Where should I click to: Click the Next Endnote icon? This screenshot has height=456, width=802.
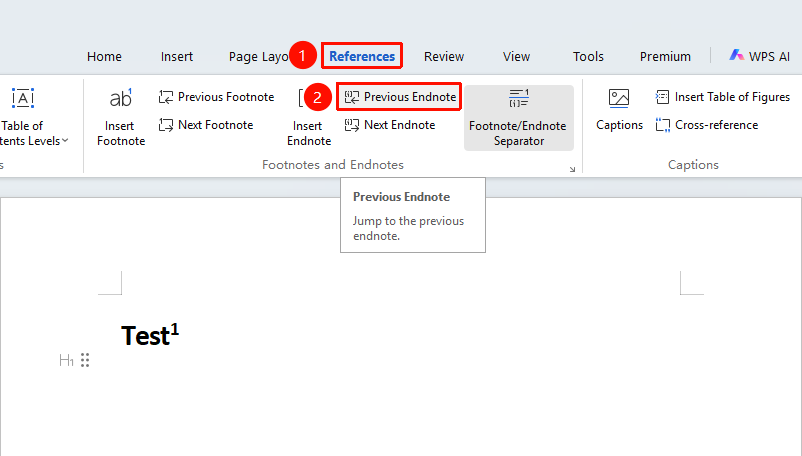pyautogui.click(x=352, y=125)
